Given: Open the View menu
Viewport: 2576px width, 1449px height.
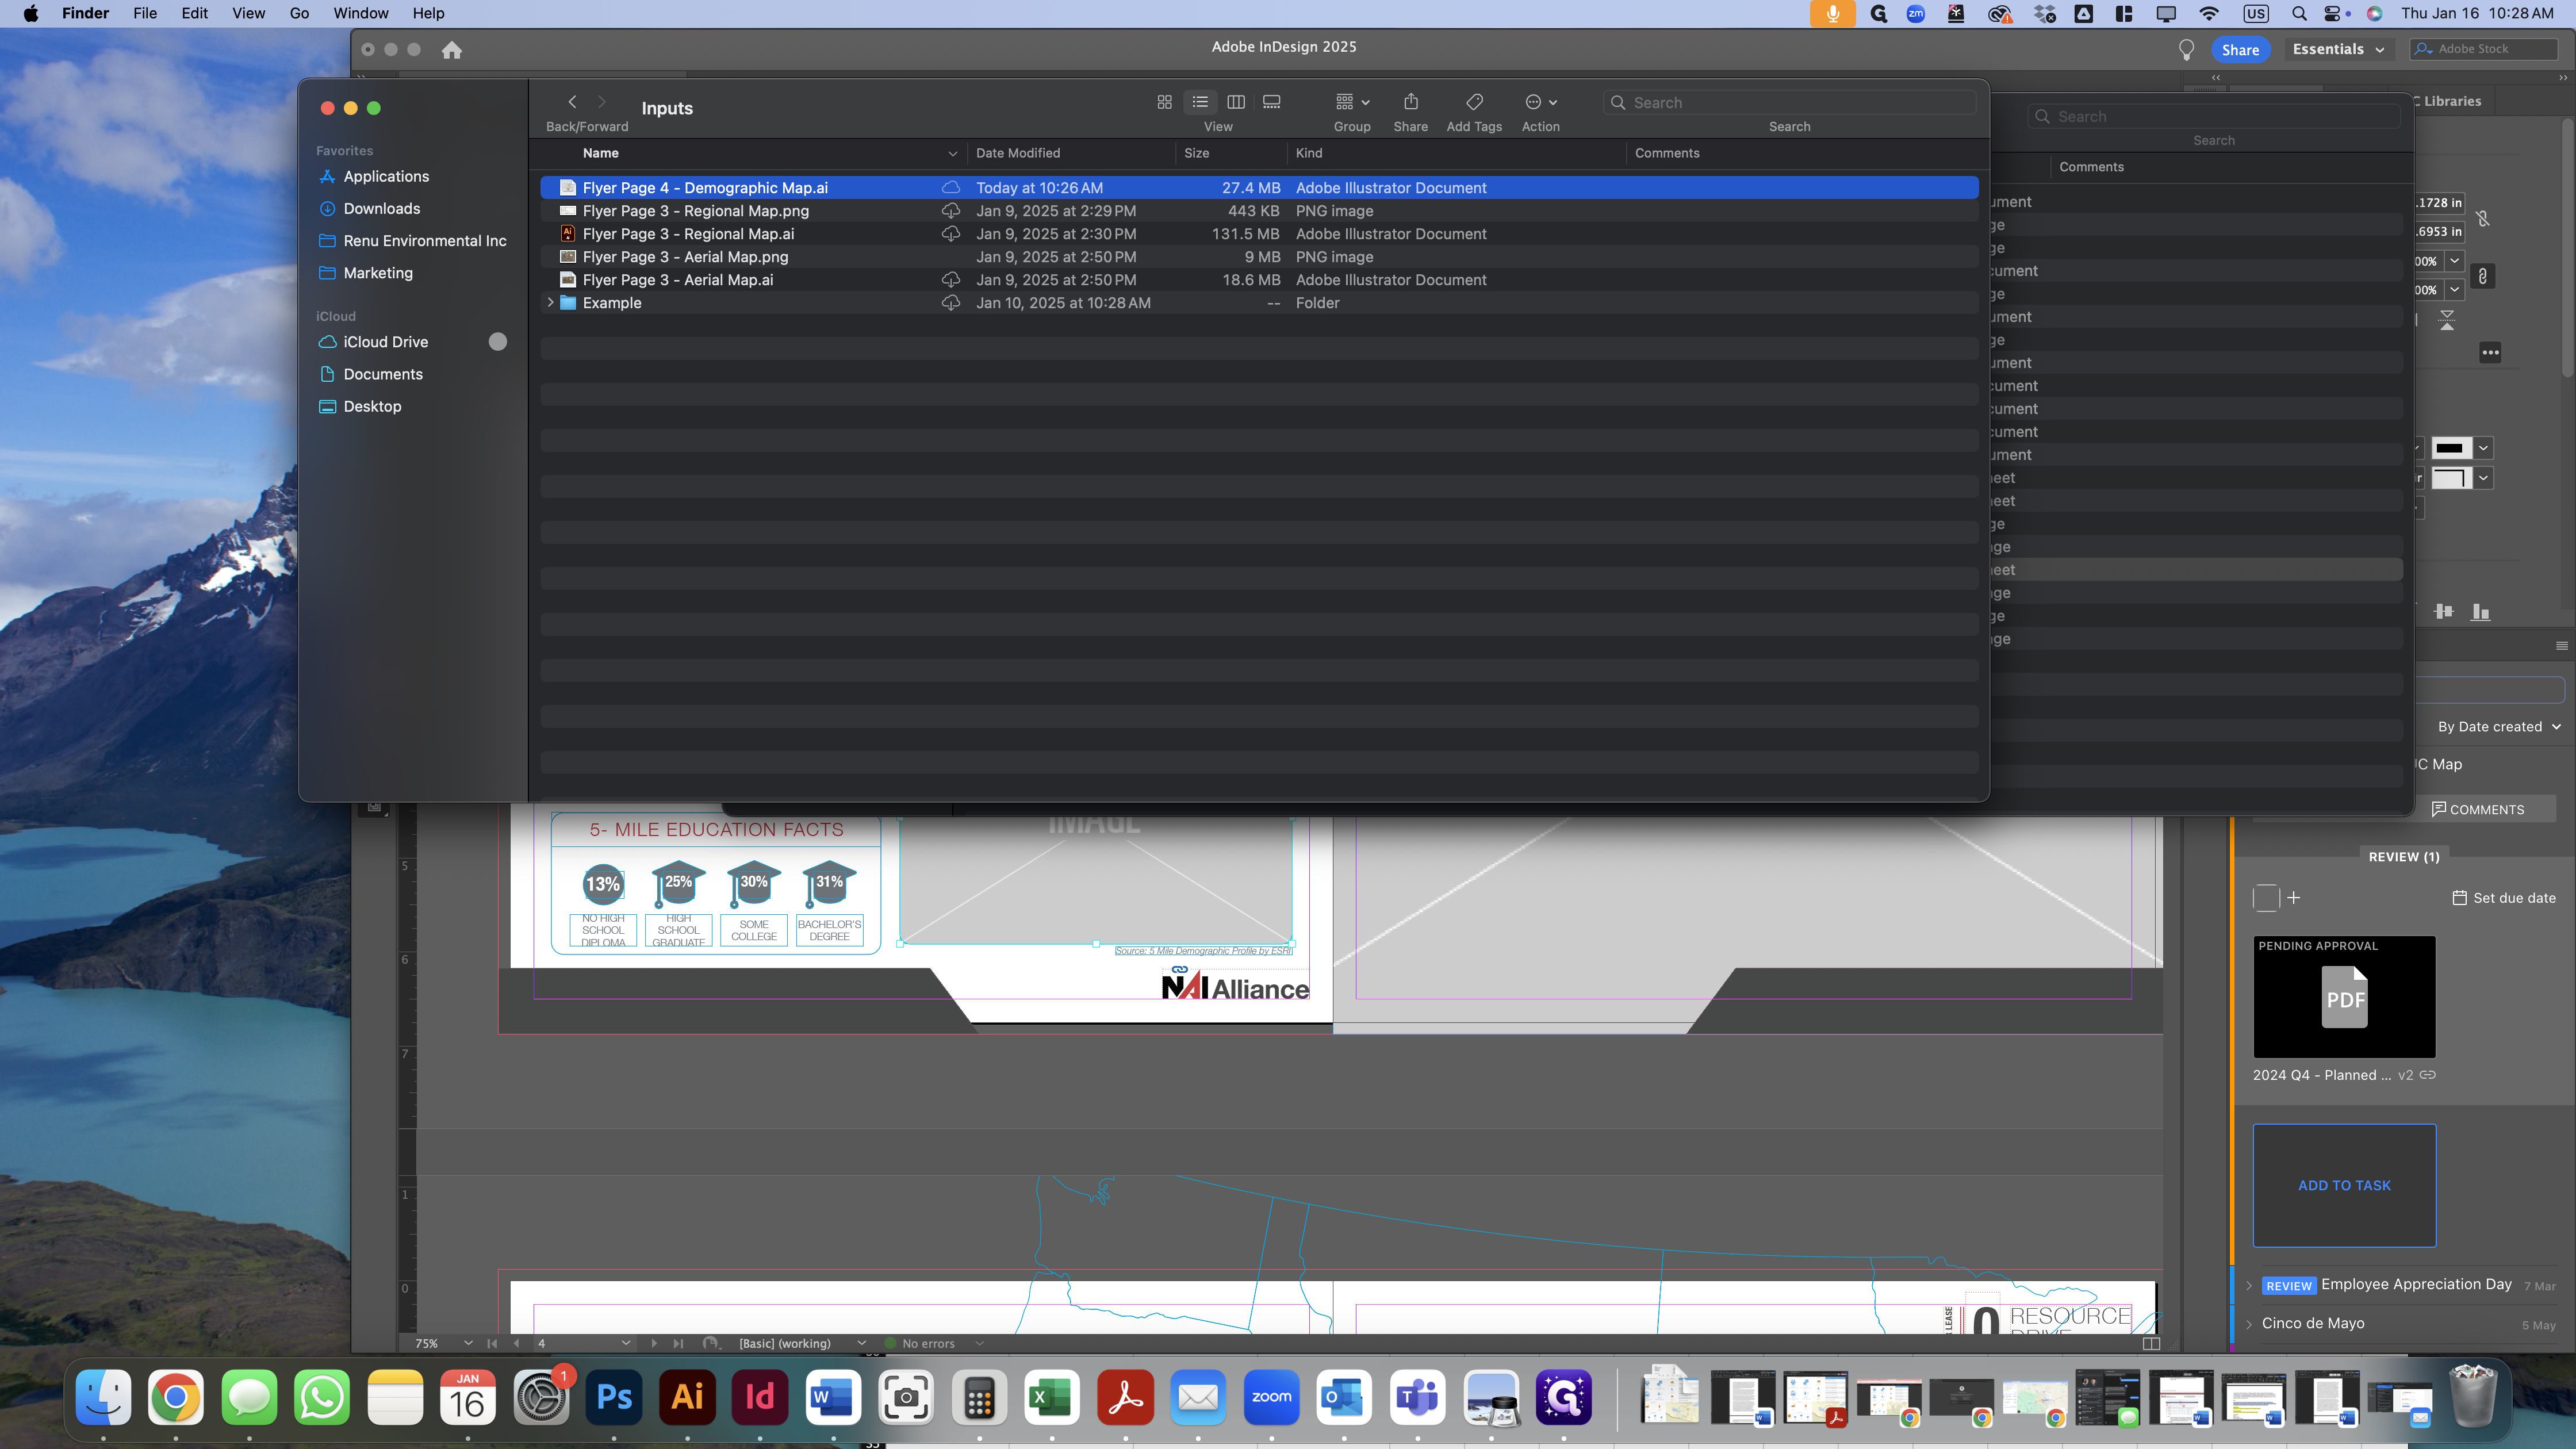Looking at the screenshot, I should coord(249,13).
